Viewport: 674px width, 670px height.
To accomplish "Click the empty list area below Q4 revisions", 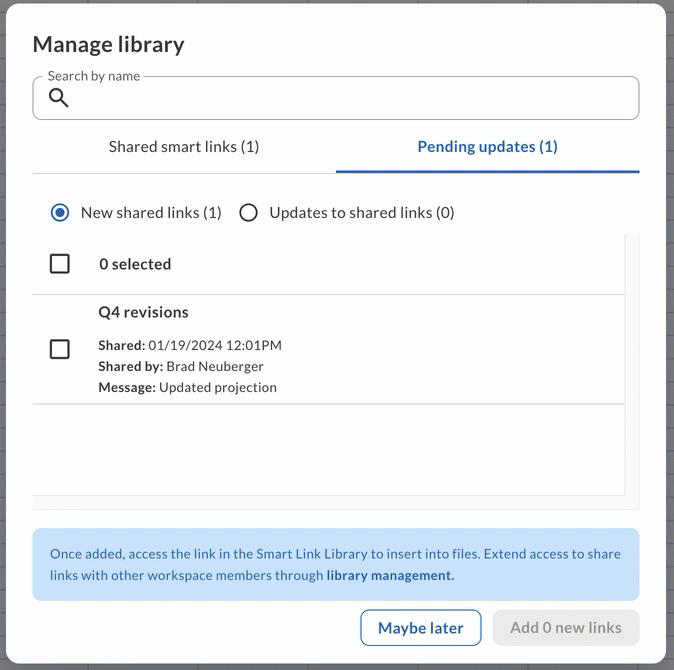I will point(328,450).
